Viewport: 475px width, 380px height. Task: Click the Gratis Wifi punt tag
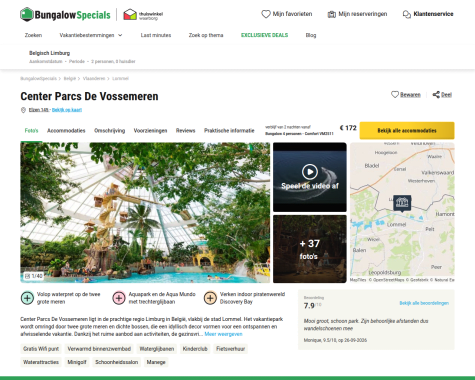(x=41, y=349)
